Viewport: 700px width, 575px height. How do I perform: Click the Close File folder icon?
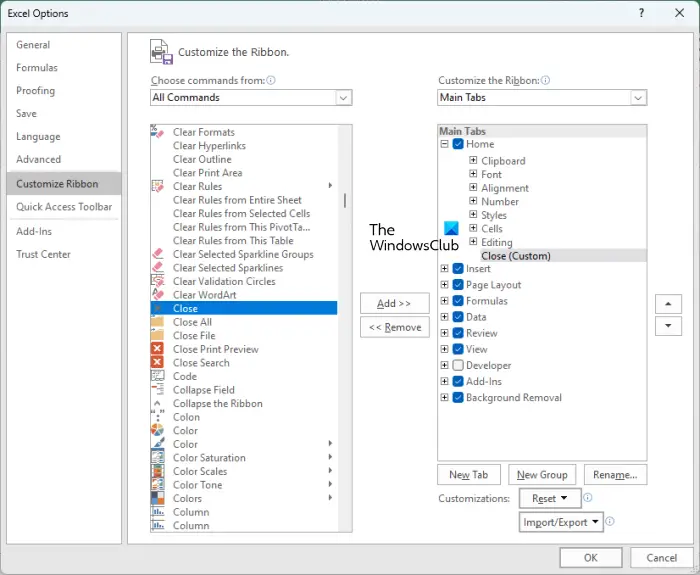(157, 335)
